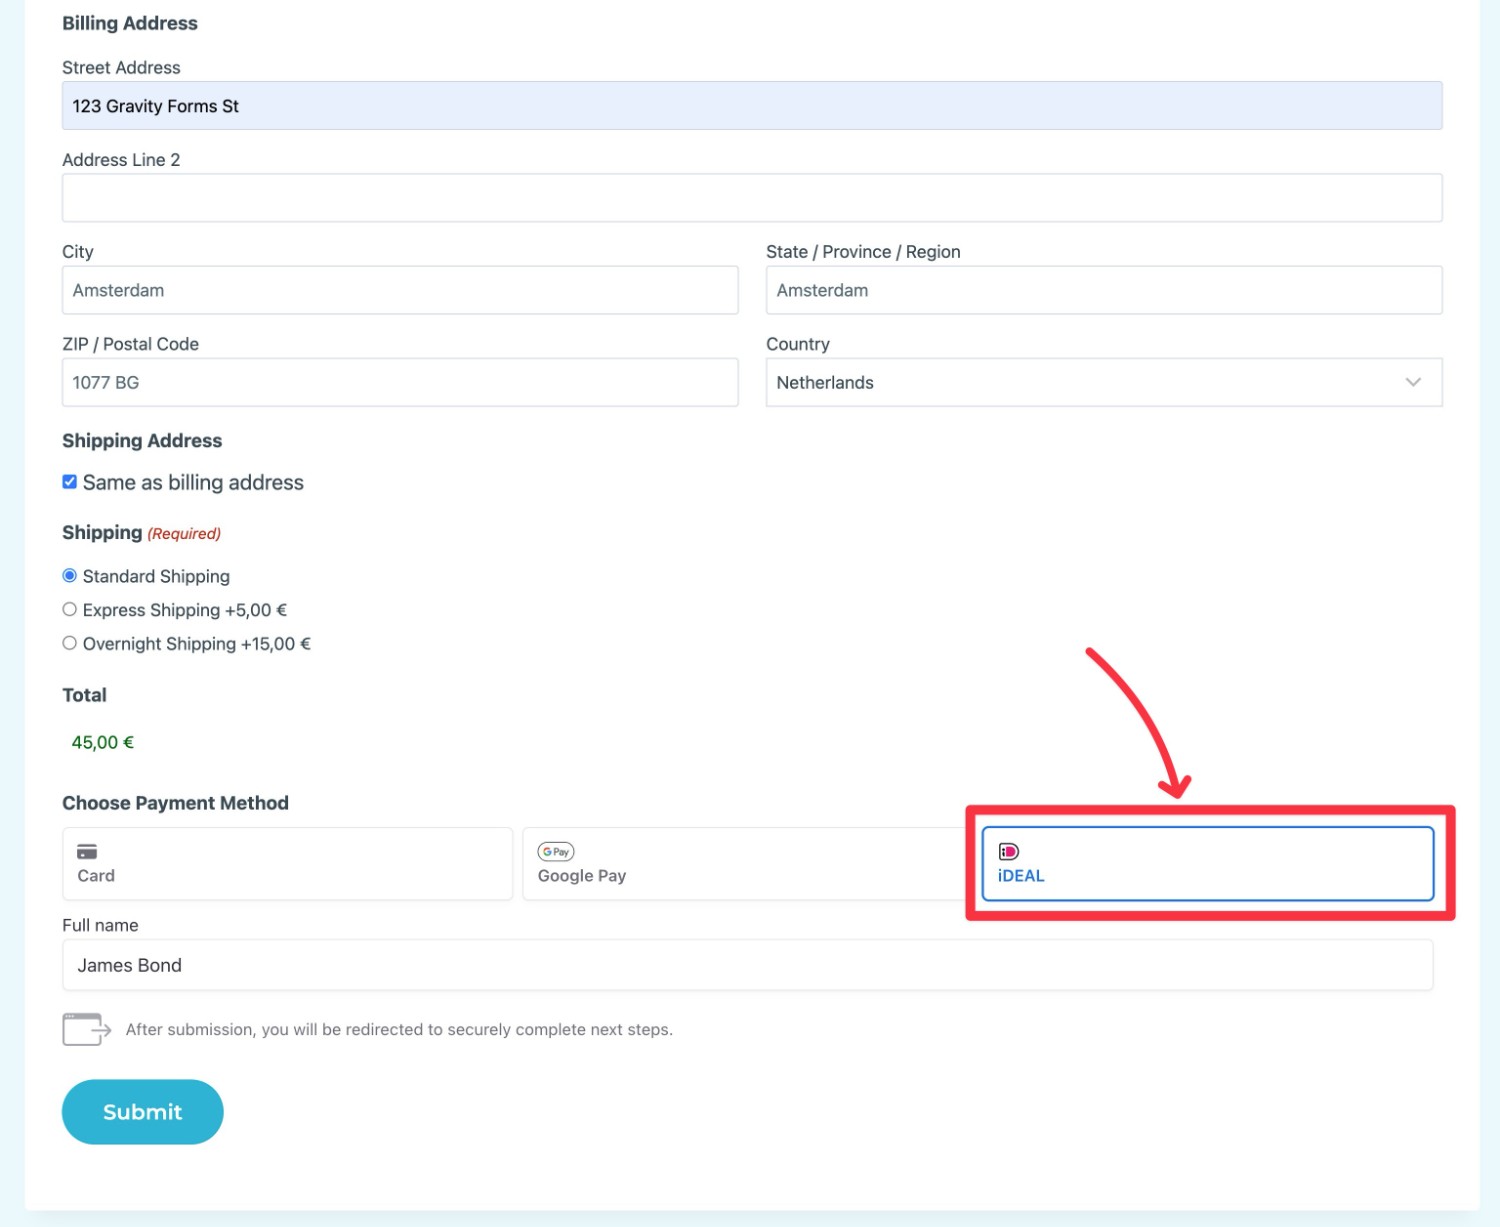Select Standard Shipping radio option
The height and width of the screenshot is (1227, 1500).
point(70,576)
